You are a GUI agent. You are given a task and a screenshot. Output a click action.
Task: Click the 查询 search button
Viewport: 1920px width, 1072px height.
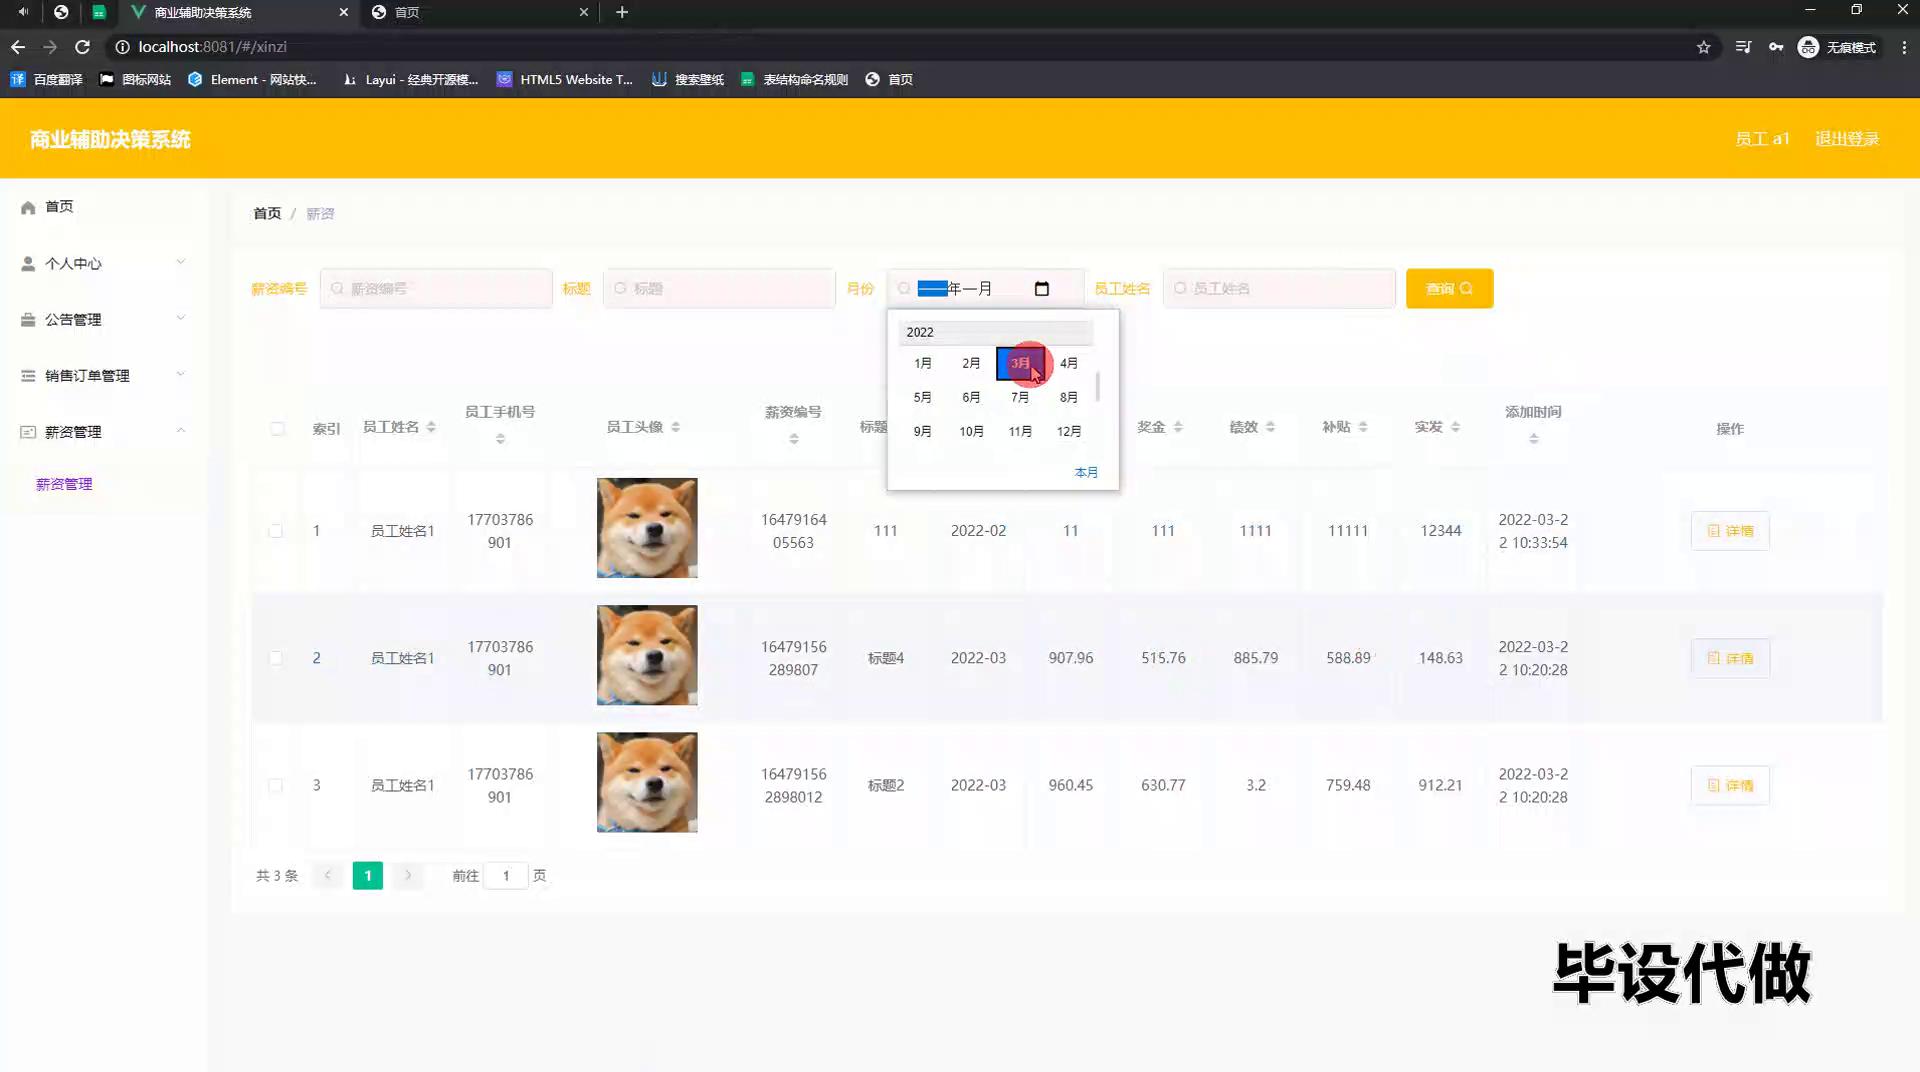(1449, 289)
